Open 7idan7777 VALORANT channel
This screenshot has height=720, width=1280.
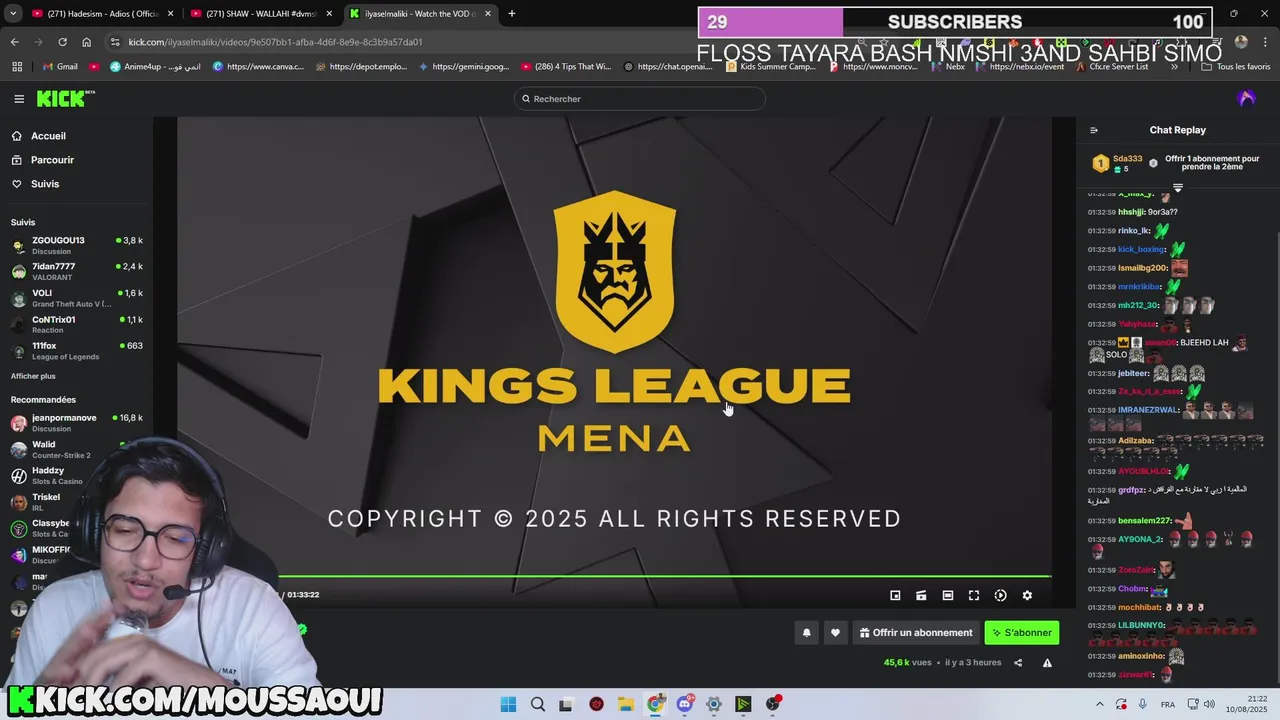pos(77,271)
